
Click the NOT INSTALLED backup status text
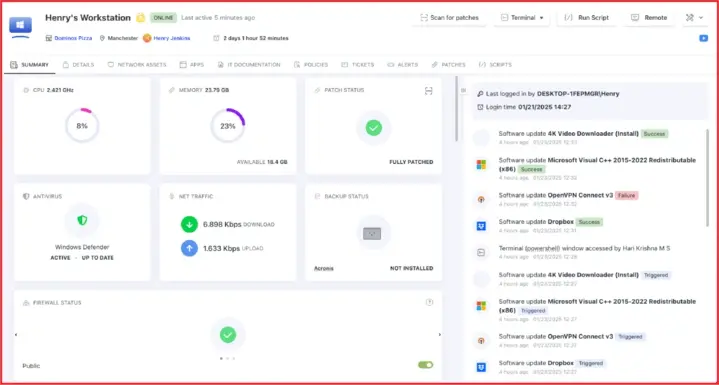pos(411,269)
